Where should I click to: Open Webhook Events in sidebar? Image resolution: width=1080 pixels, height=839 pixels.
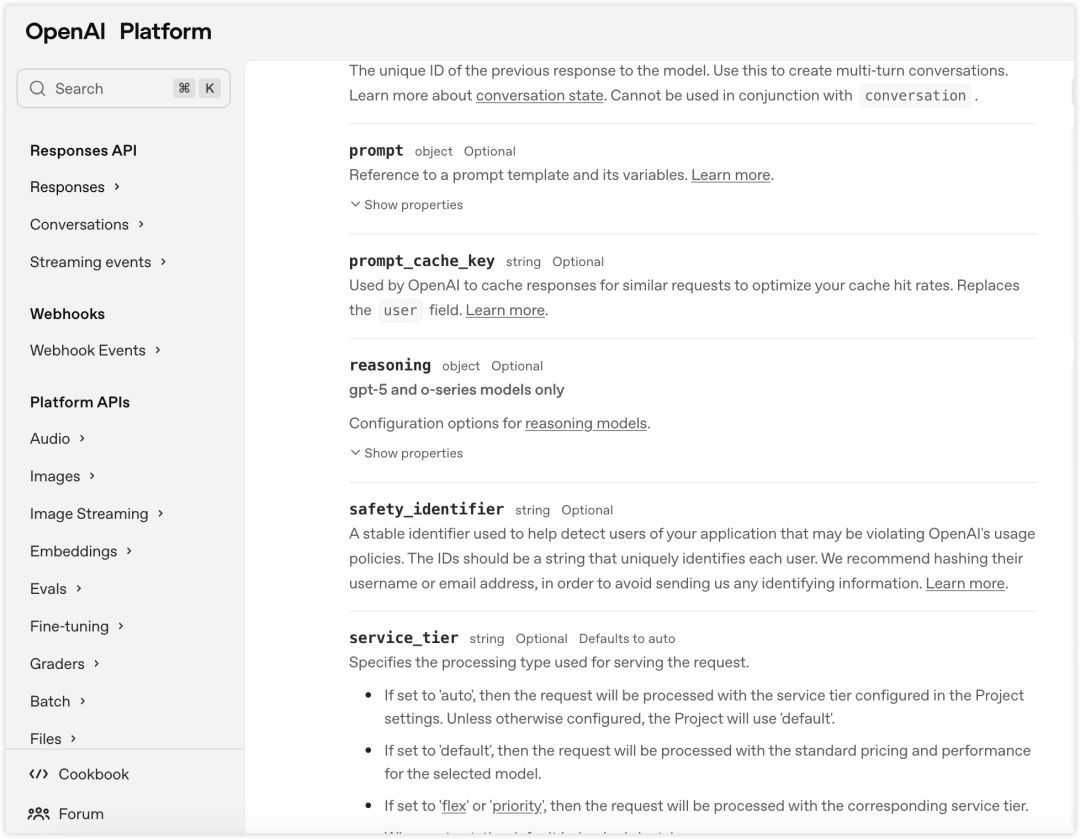tap(88, 350)
